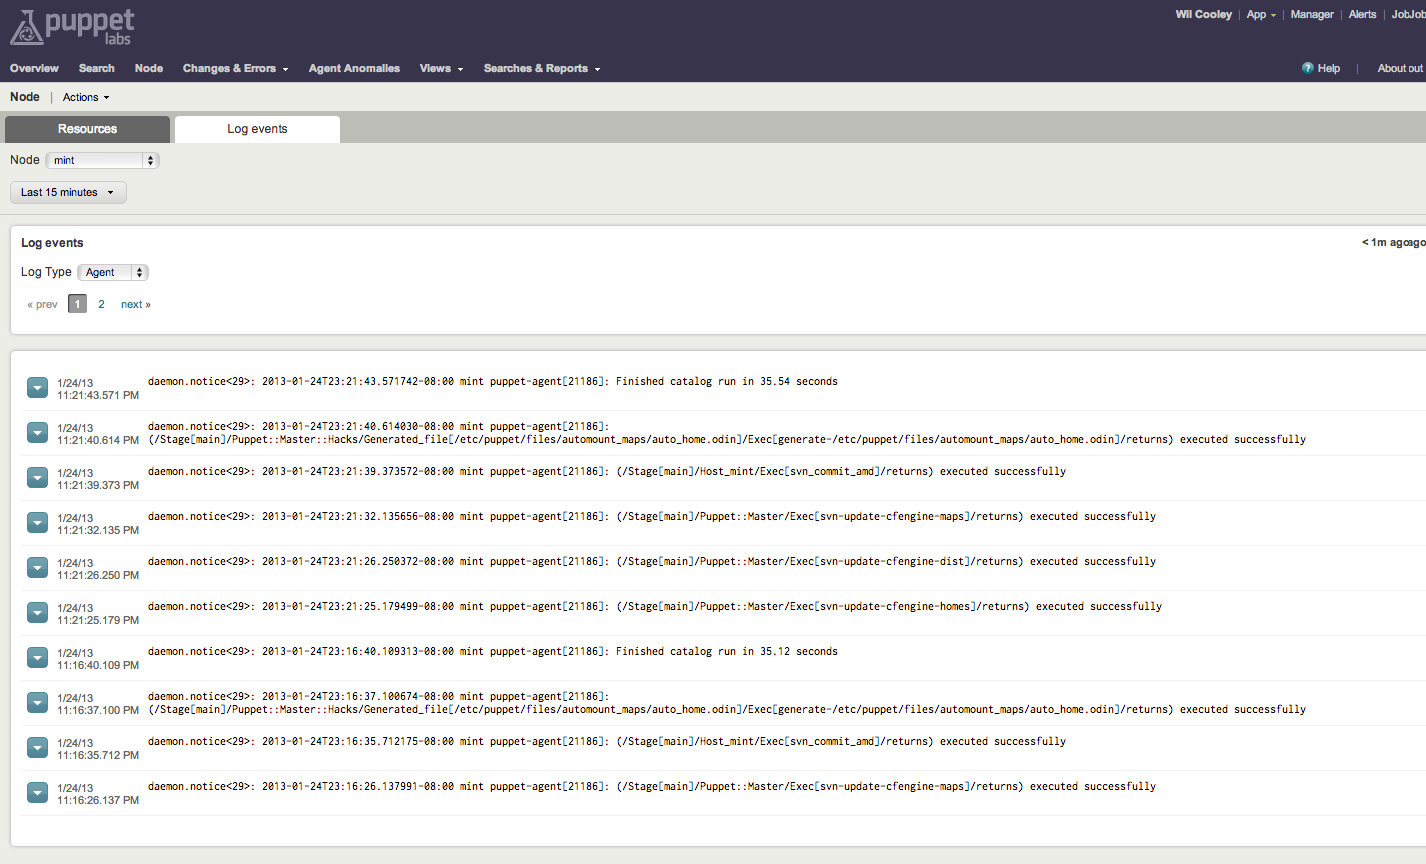This screenshot has height=864, width=1426.
Task: Click the 11:21:40 auto_home.odin log message
Action: coord(727,433)
